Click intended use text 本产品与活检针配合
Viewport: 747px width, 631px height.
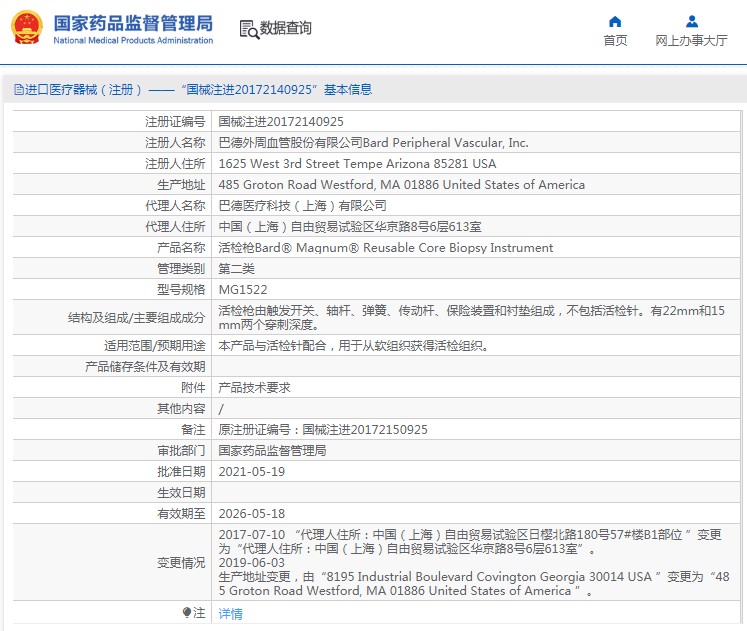click(353, 346)
